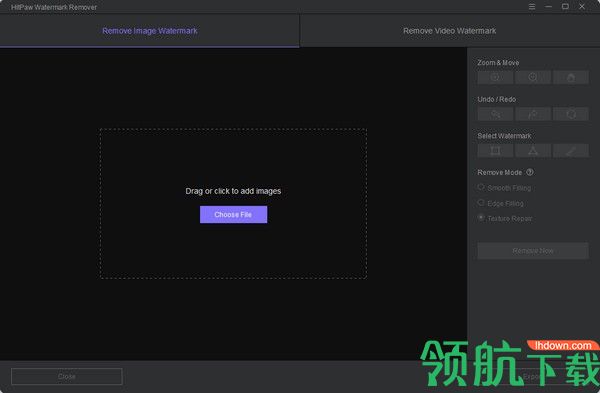The width and height of the screenshot is (600, 393).
Task: Close the window with the X button
Action: [582, 7]
